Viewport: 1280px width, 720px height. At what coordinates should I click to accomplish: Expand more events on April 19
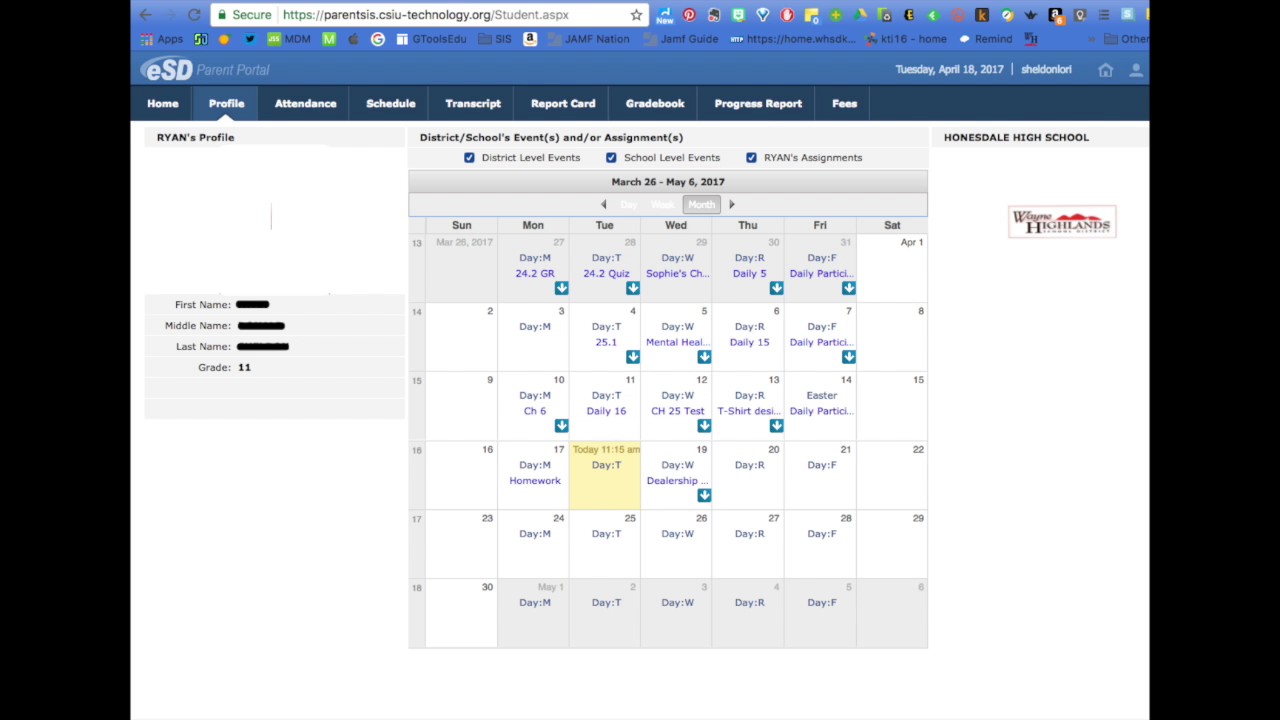click(x=704, y=495)
